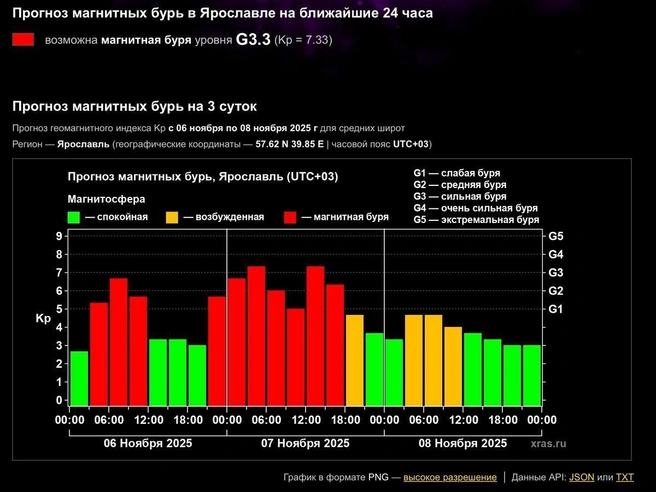This screenshot has width=656, height=492.
Task: Click 'G4 — очень сильная буря' legend entry
Action: coord(475,208)
